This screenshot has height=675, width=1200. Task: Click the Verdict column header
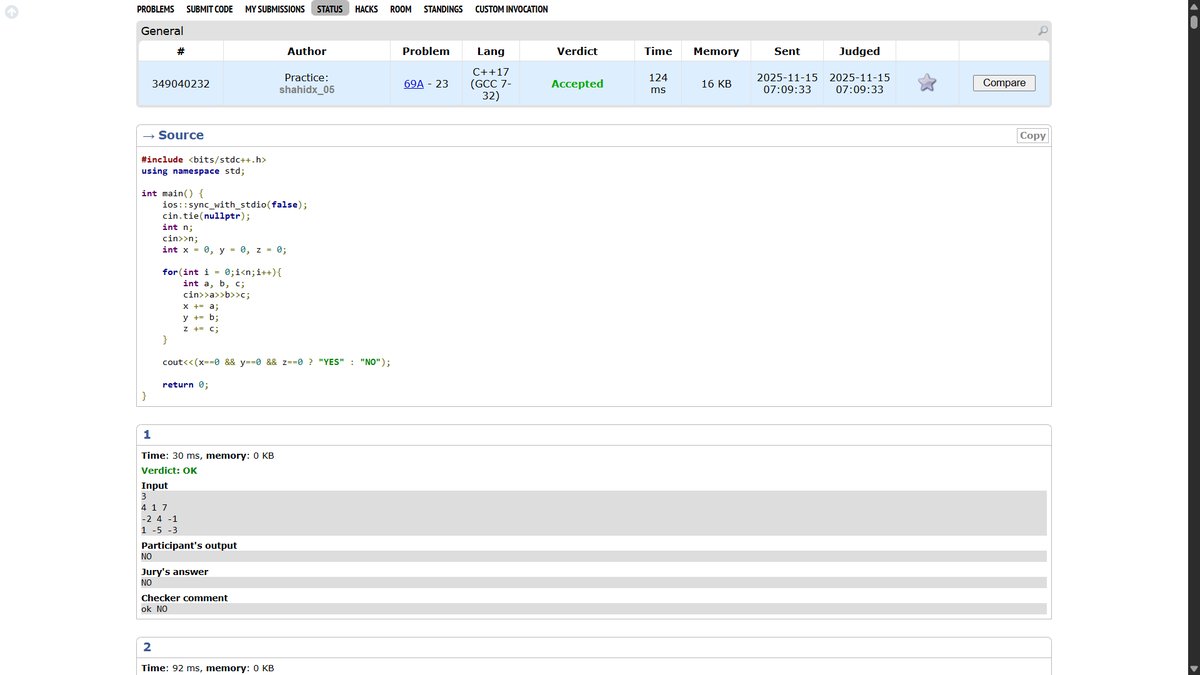[x=577, y=51]
